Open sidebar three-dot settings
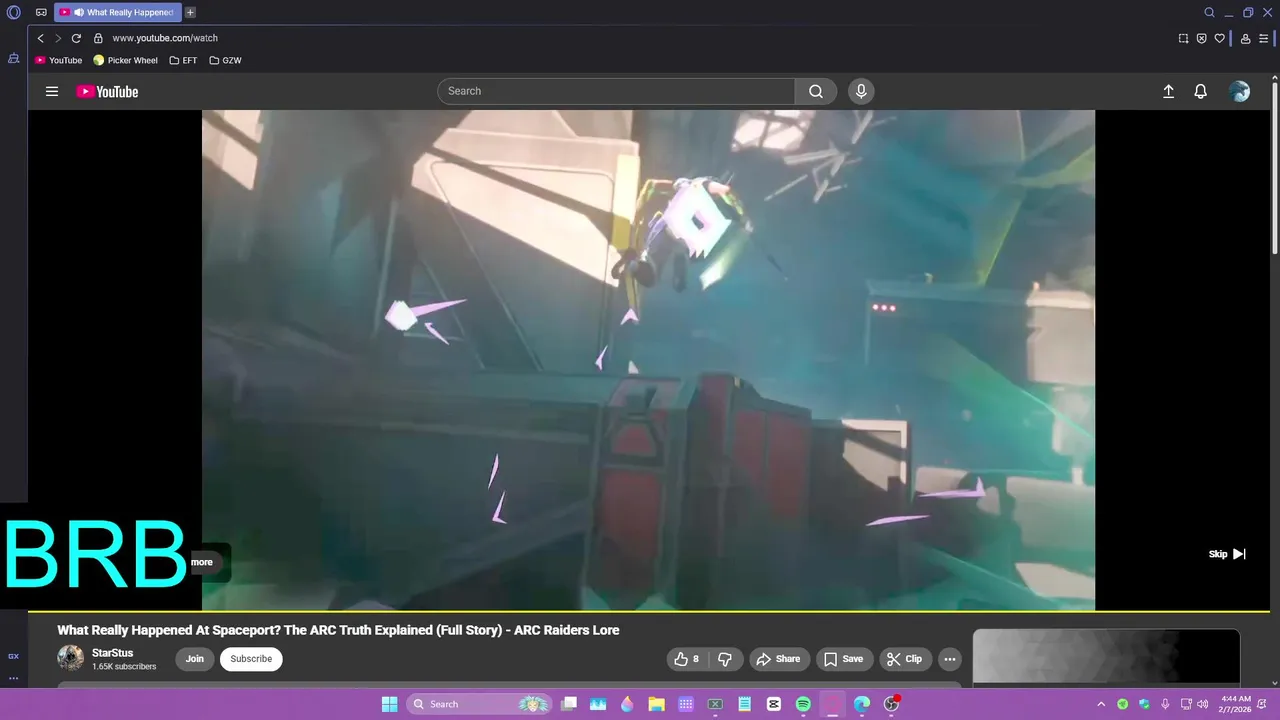The width and height of the screenshot is (1280, 720). 13,678
